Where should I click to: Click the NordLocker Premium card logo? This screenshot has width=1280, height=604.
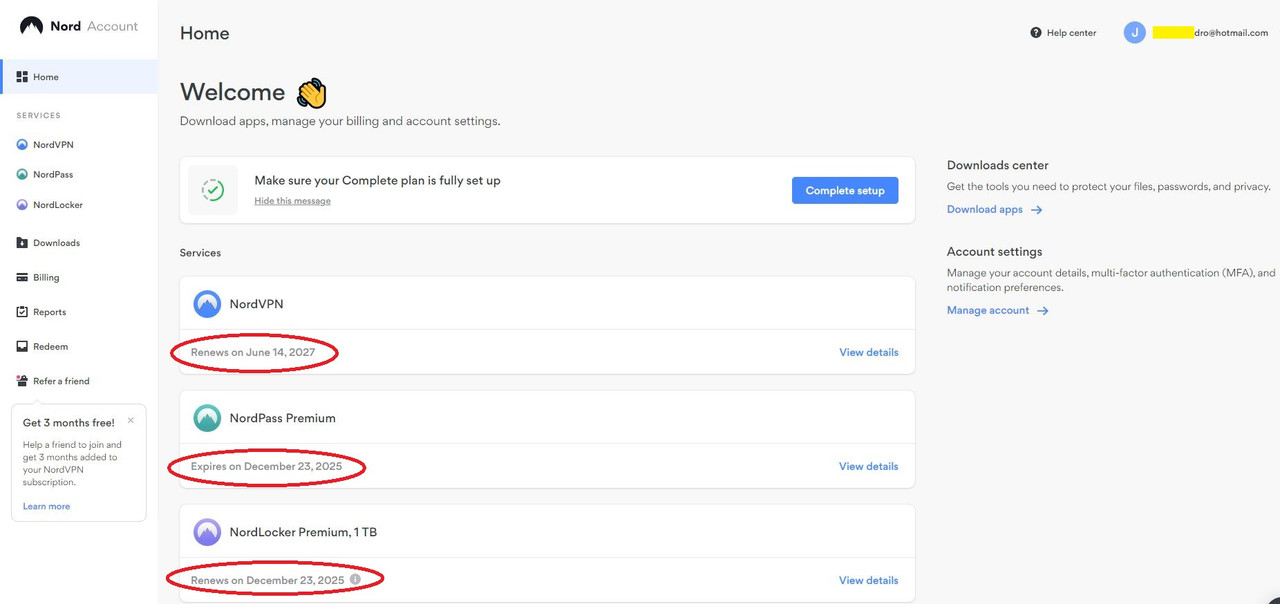pos(207,532)
